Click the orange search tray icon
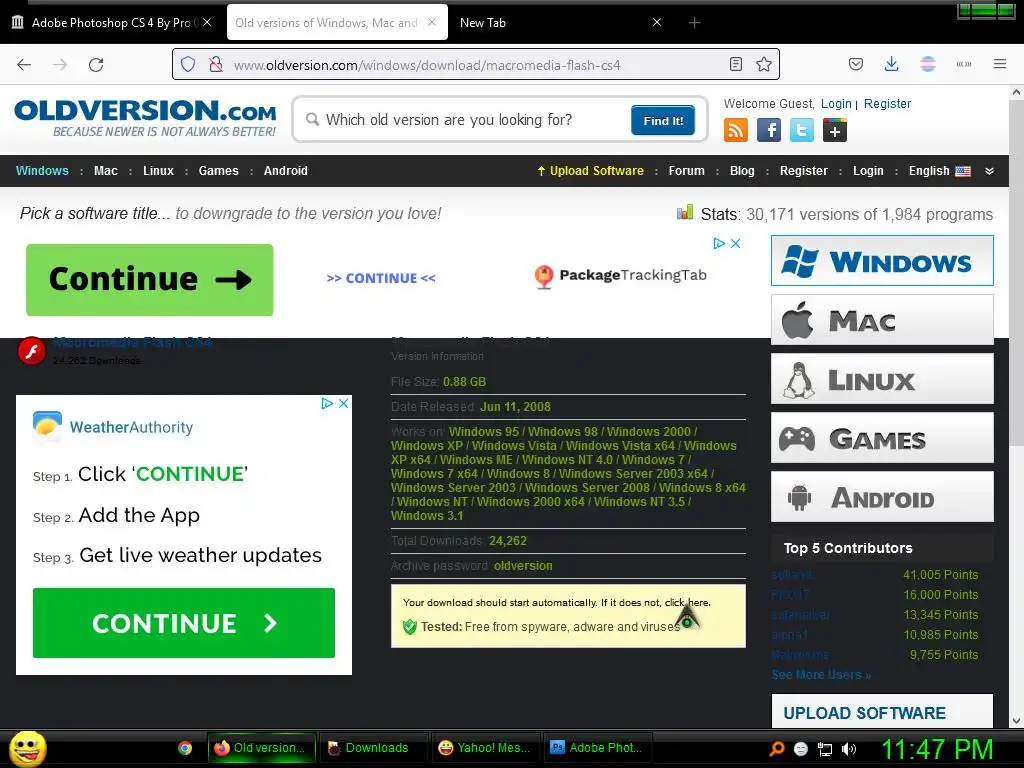 [x=776, y=749]
